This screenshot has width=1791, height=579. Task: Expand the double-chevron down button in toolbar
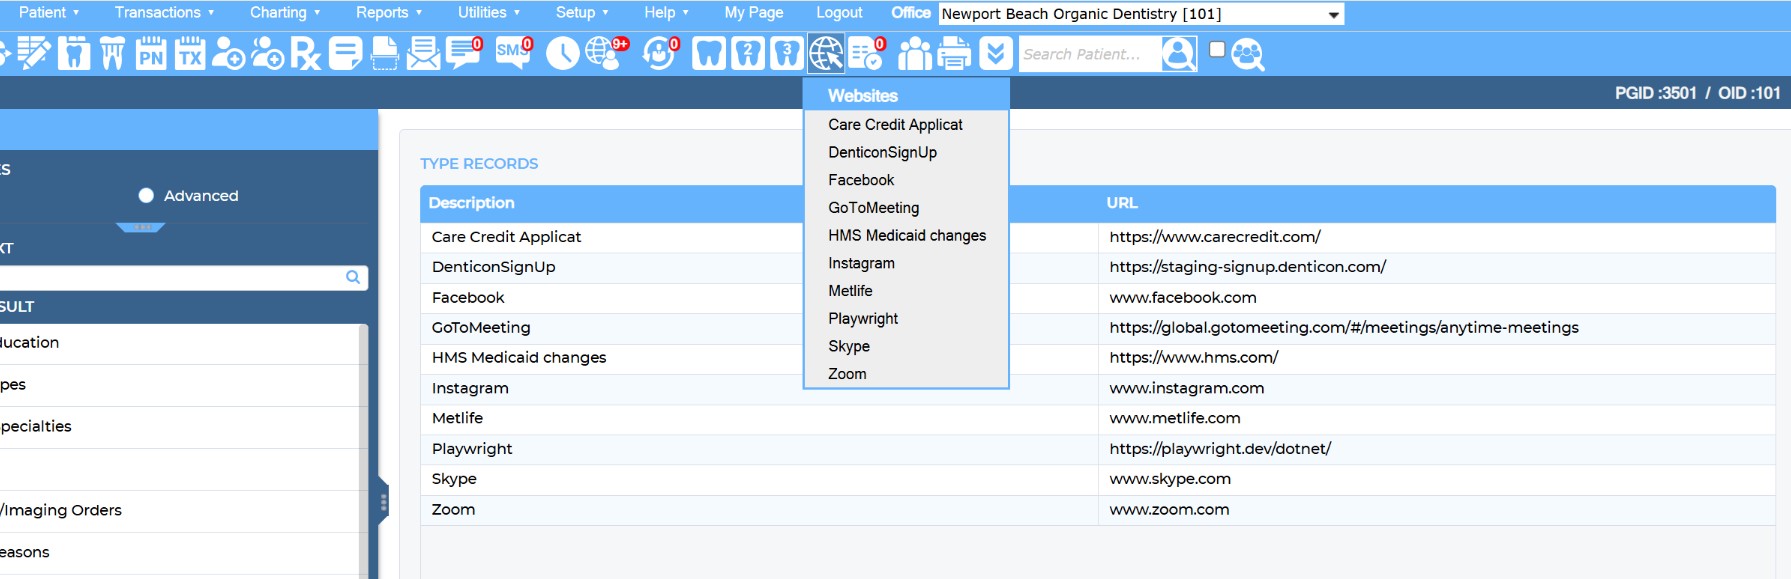995,53
